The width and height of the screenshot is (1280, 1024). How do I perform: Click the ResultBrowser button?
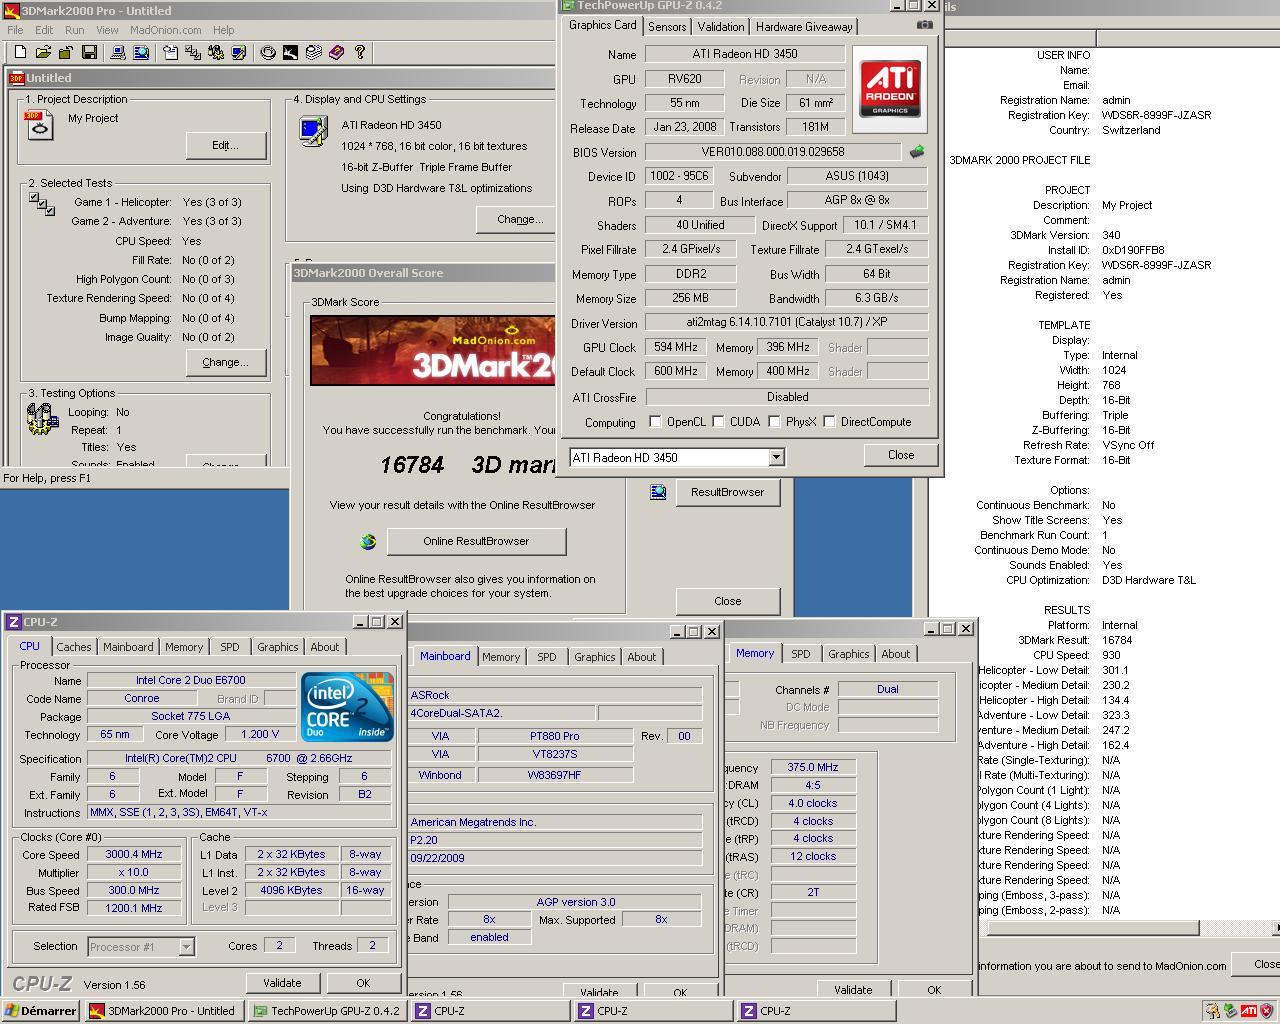point(727,492)
